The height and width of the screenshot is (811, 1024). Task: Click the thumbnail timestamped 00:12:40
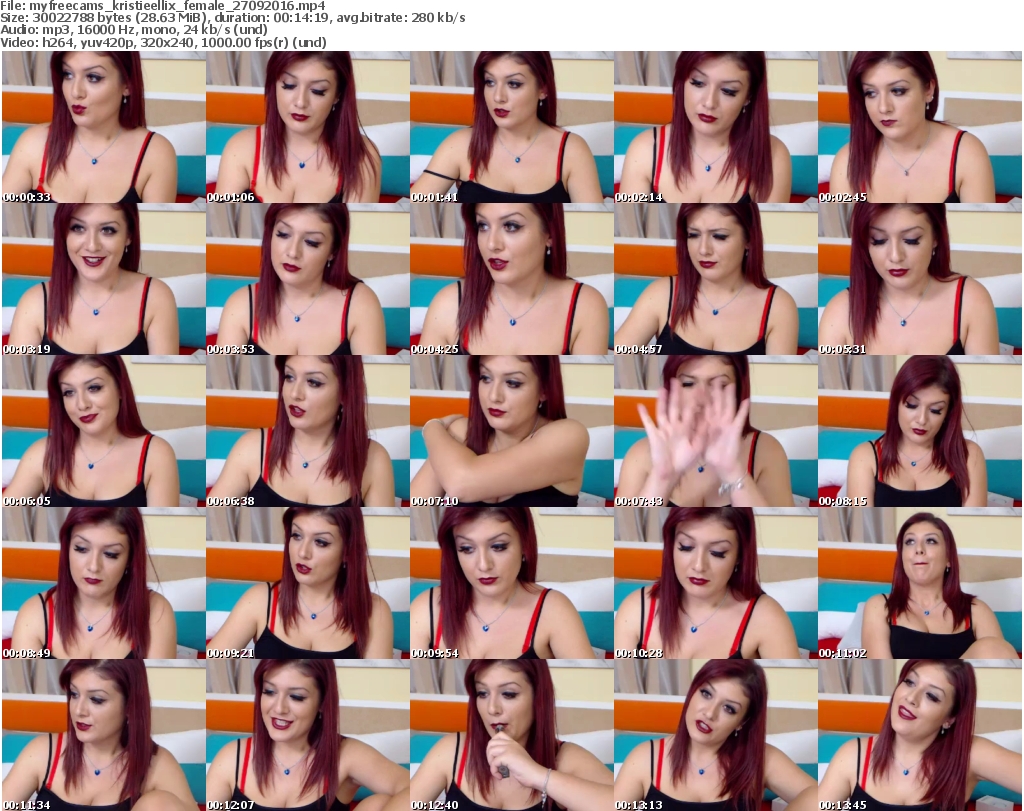point(511,735)
